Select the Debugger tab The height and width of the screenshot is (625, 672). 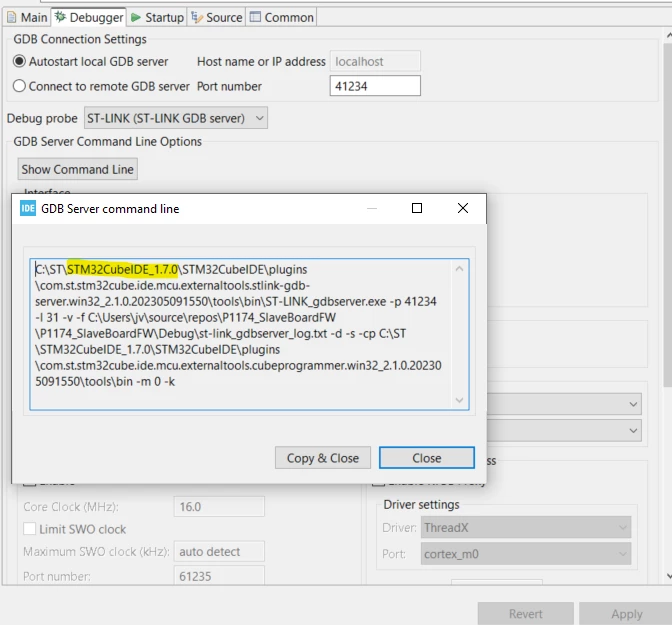click(89, 18)
